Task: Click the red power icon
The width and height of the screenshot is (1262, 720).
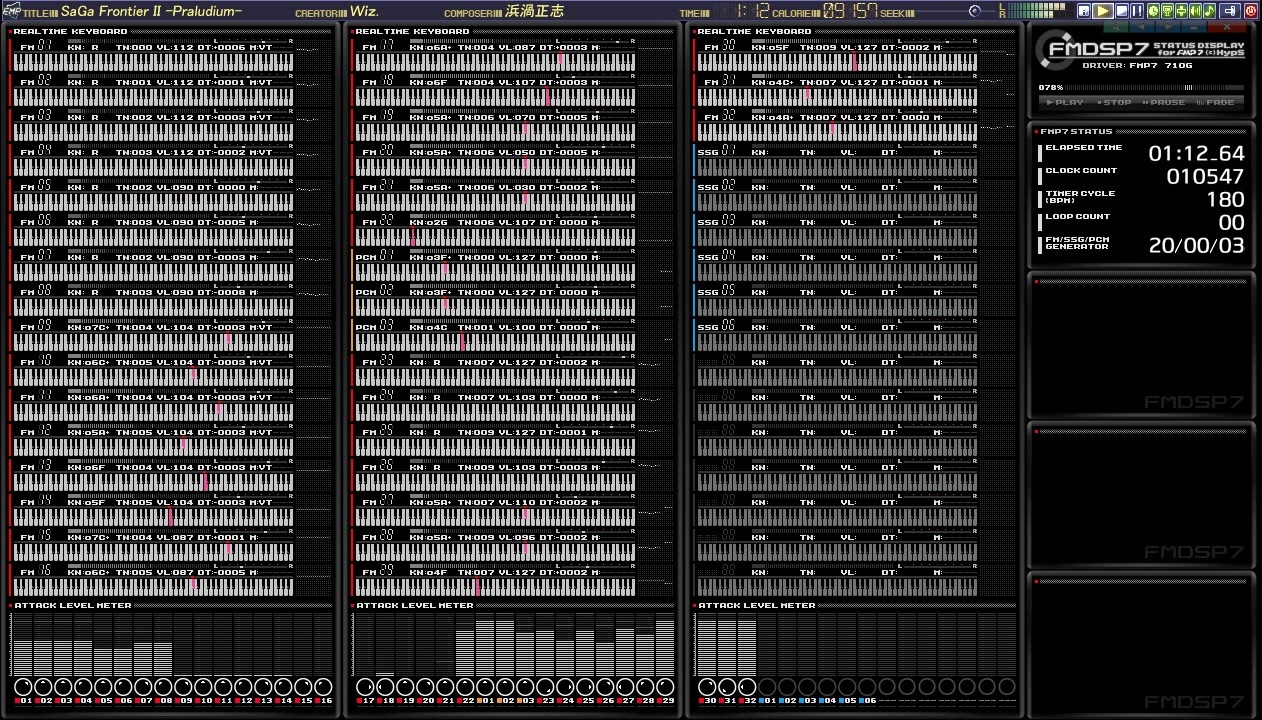Action: click(1251, 11)
